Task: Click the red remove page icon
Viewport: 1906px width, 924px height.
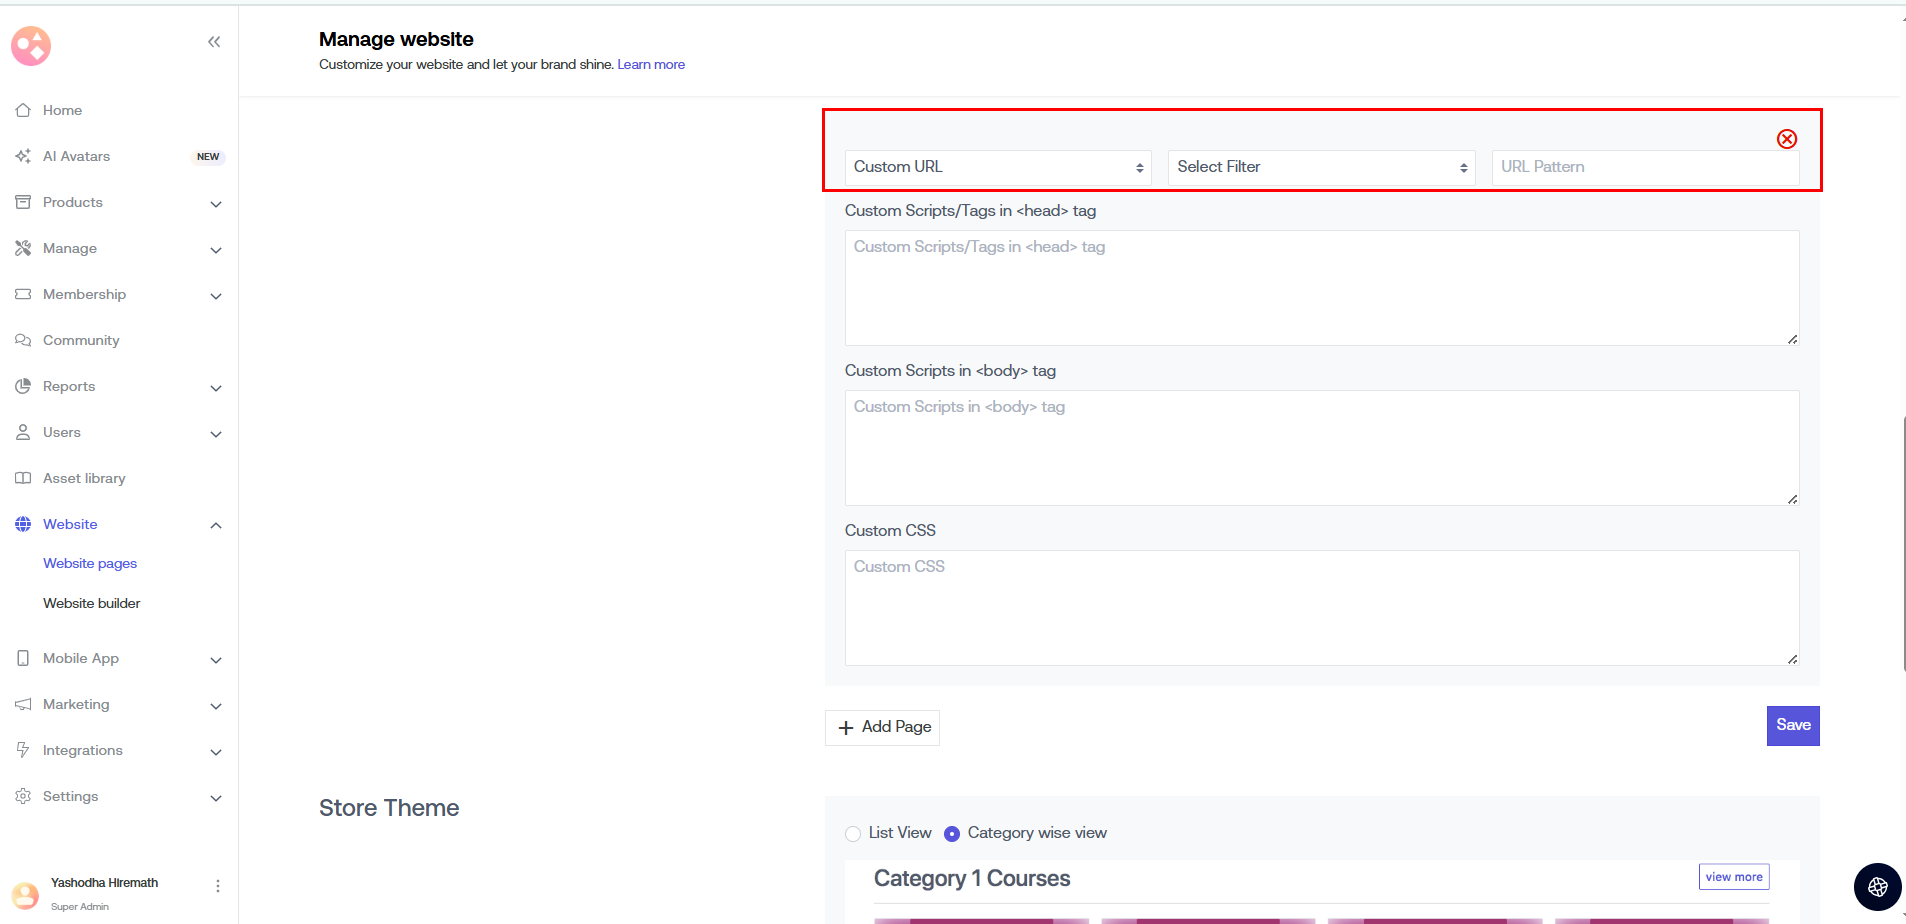Action: (1786, 139)
